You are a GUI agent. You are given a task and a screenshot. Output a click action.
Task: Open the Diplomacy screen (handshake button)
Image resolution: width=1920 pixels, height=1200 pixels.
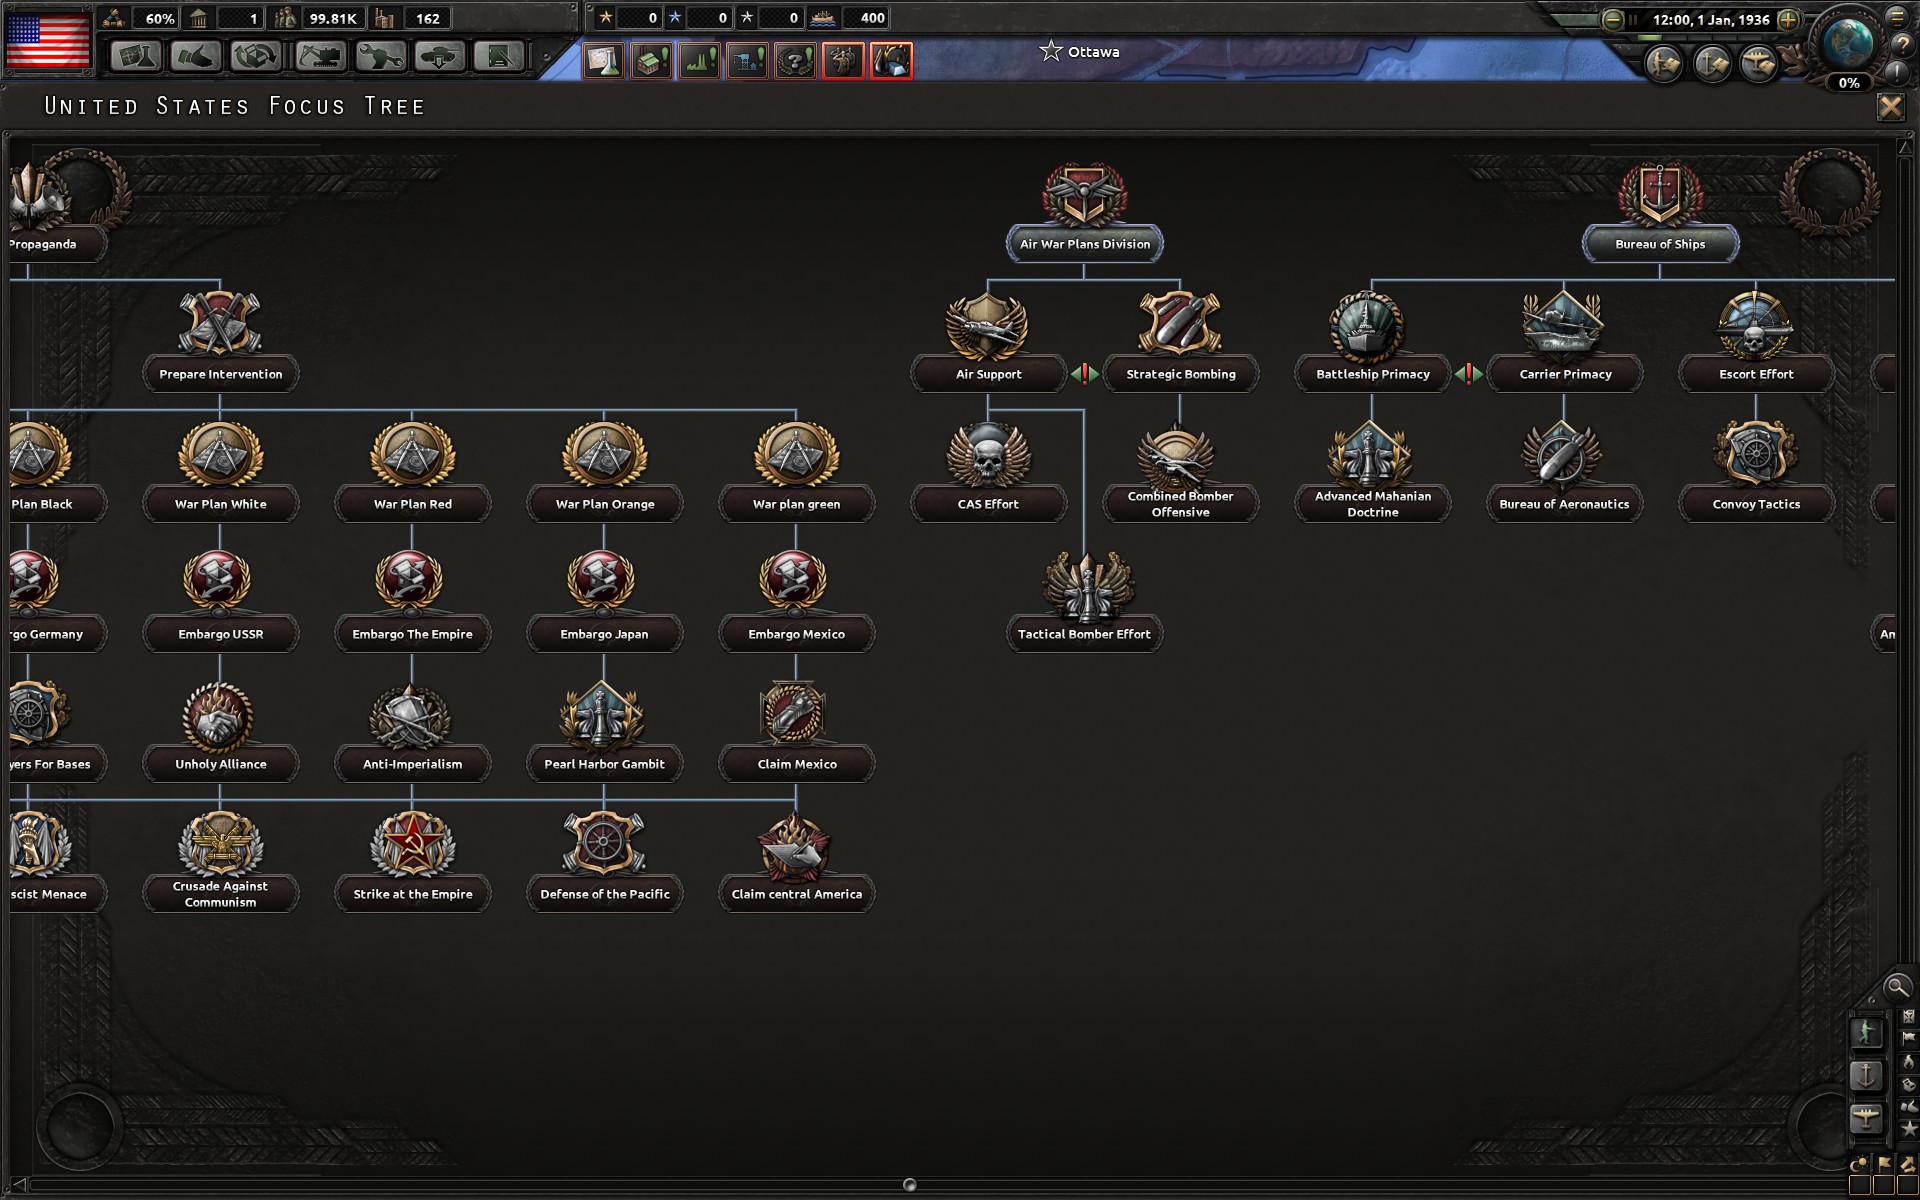coord(196,56)
